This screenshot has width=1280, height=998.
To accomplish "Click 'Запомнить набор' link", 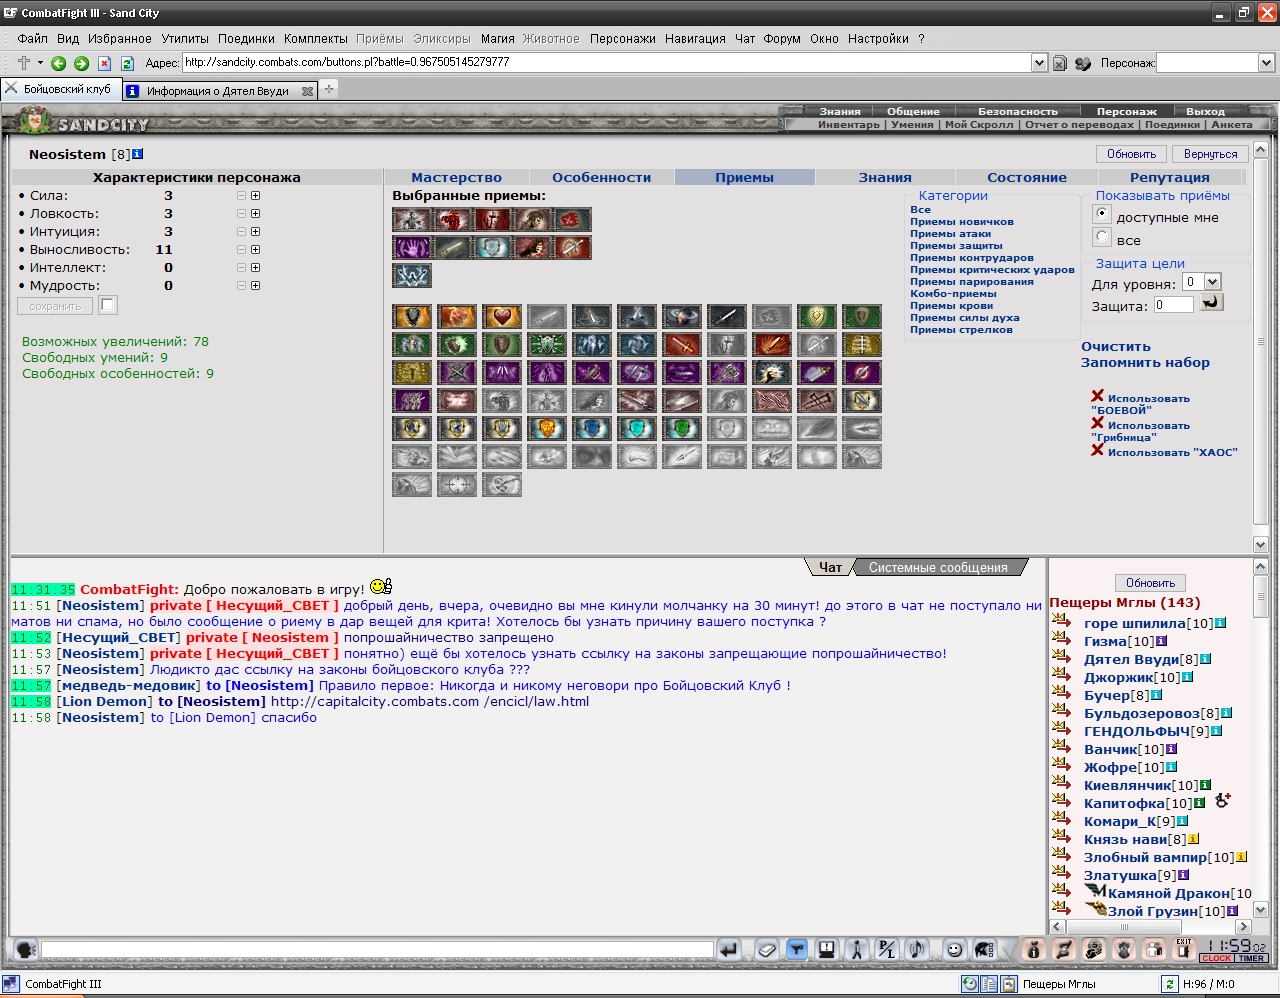I will click(x=1145, y=363).
